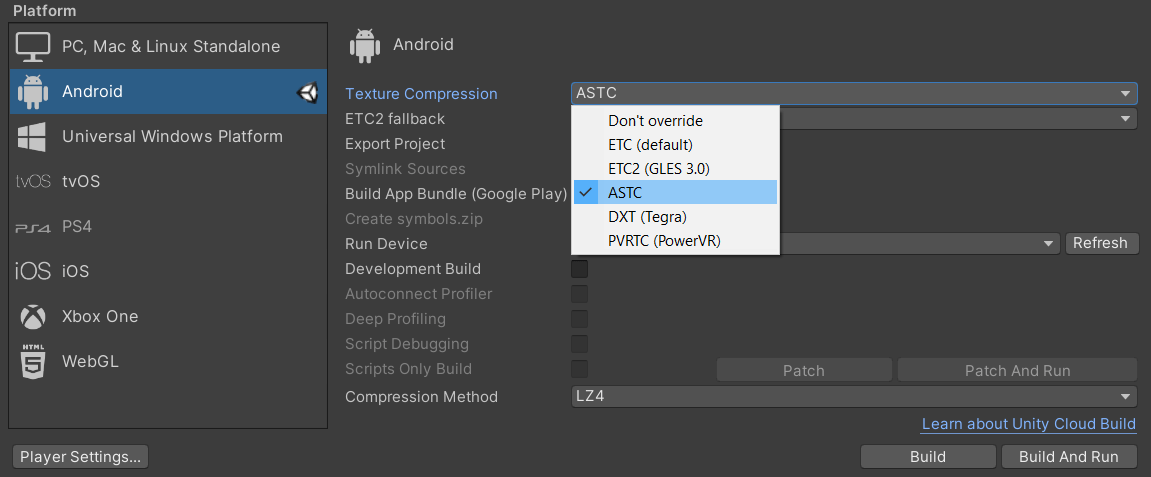Open Player Settings
This screenshot has height=477, width=1151.
(81, 456)
